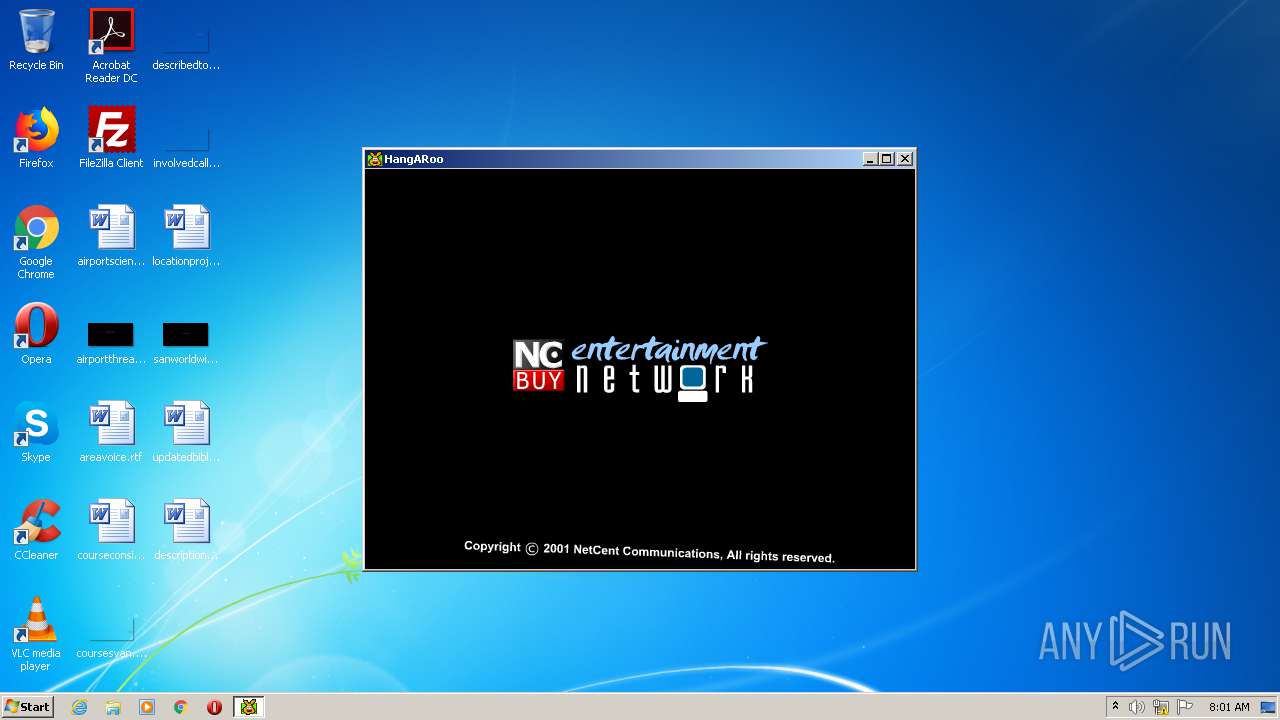Viewport: 1280px width, 720px height.
Task: Select updatedbibl... Word document
Action: click(x=186, y=433)
